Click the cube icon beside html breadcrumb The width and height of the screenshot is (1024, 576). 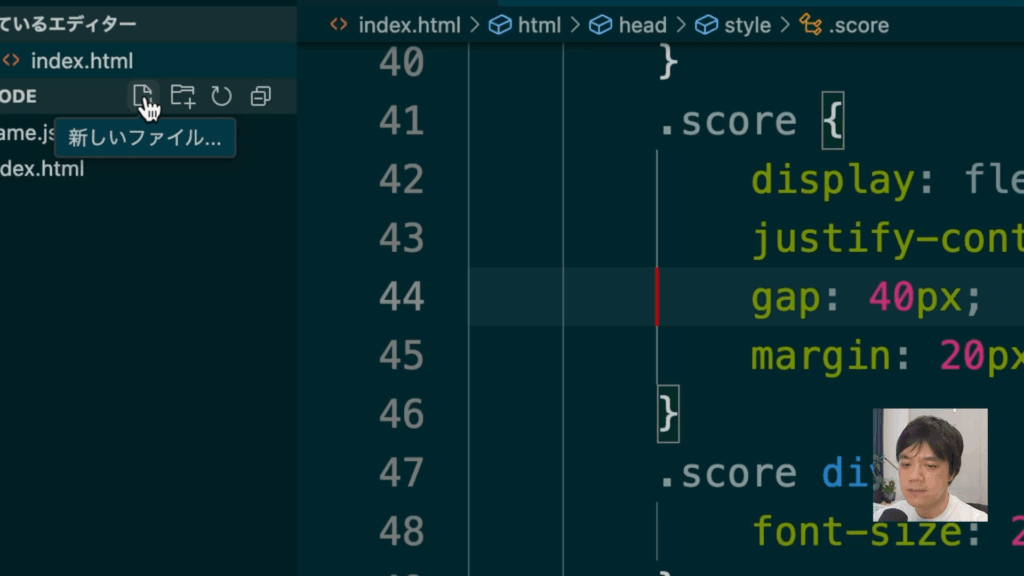click(500, 25)
